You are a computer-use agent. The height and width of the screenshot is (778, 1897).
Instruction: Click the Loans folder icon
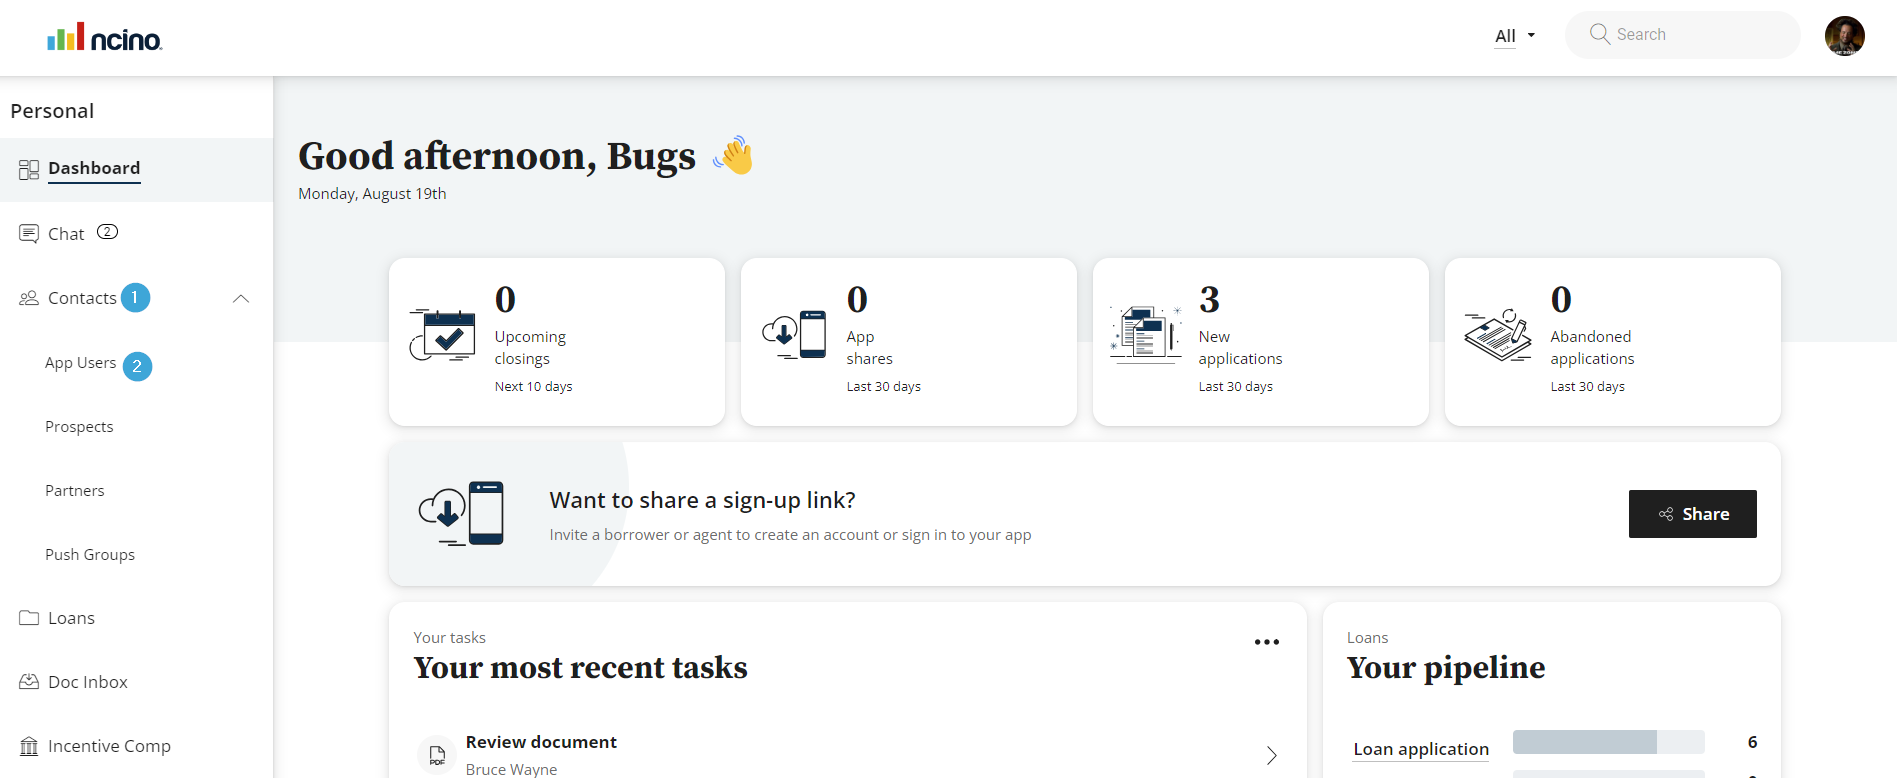[29, 618]
